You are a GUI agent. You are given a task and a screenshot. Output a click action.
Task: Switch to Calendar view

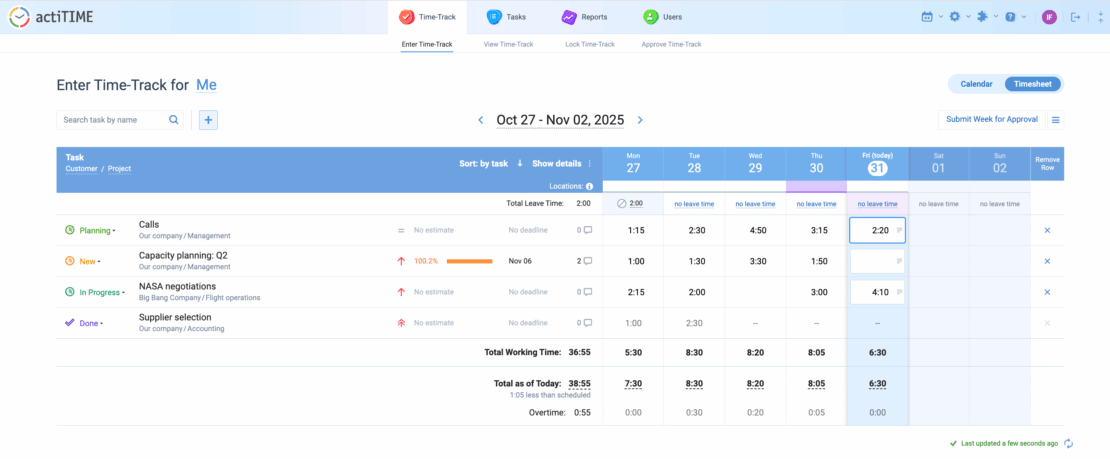(976, 84)
